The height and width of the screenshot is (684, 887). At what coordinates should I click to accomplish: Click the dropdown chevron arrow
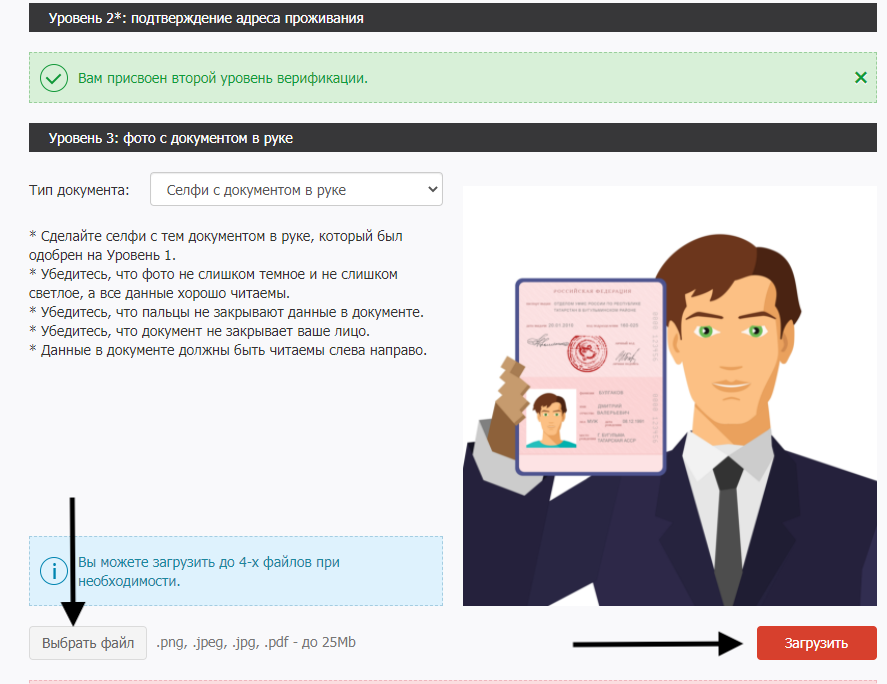coord(432,189)
